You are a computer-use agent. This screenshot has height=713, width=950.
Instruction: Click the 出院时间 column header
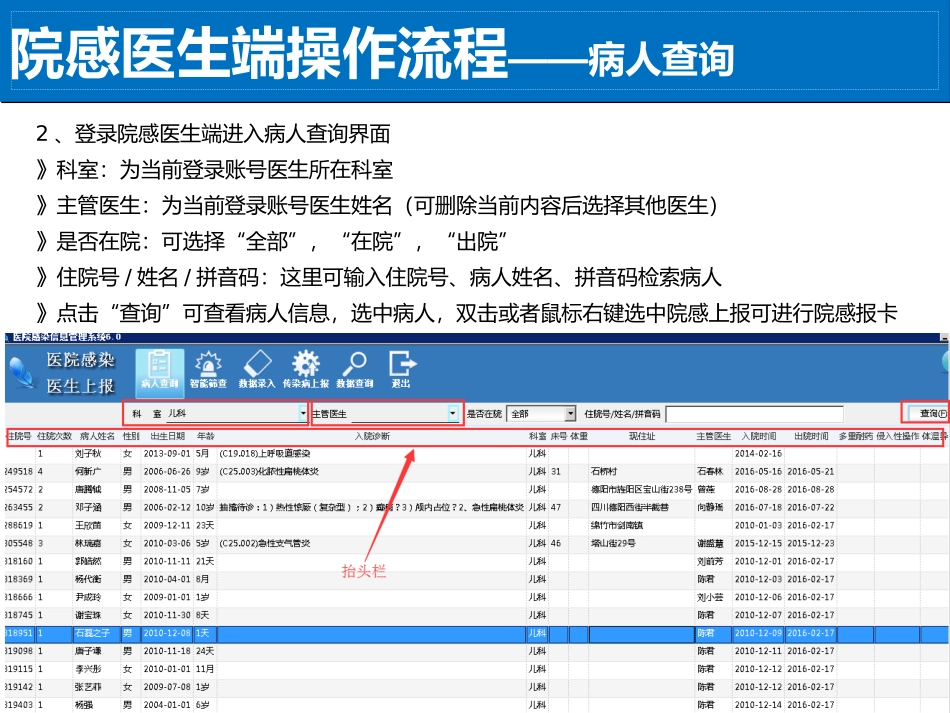pos(811,436)
